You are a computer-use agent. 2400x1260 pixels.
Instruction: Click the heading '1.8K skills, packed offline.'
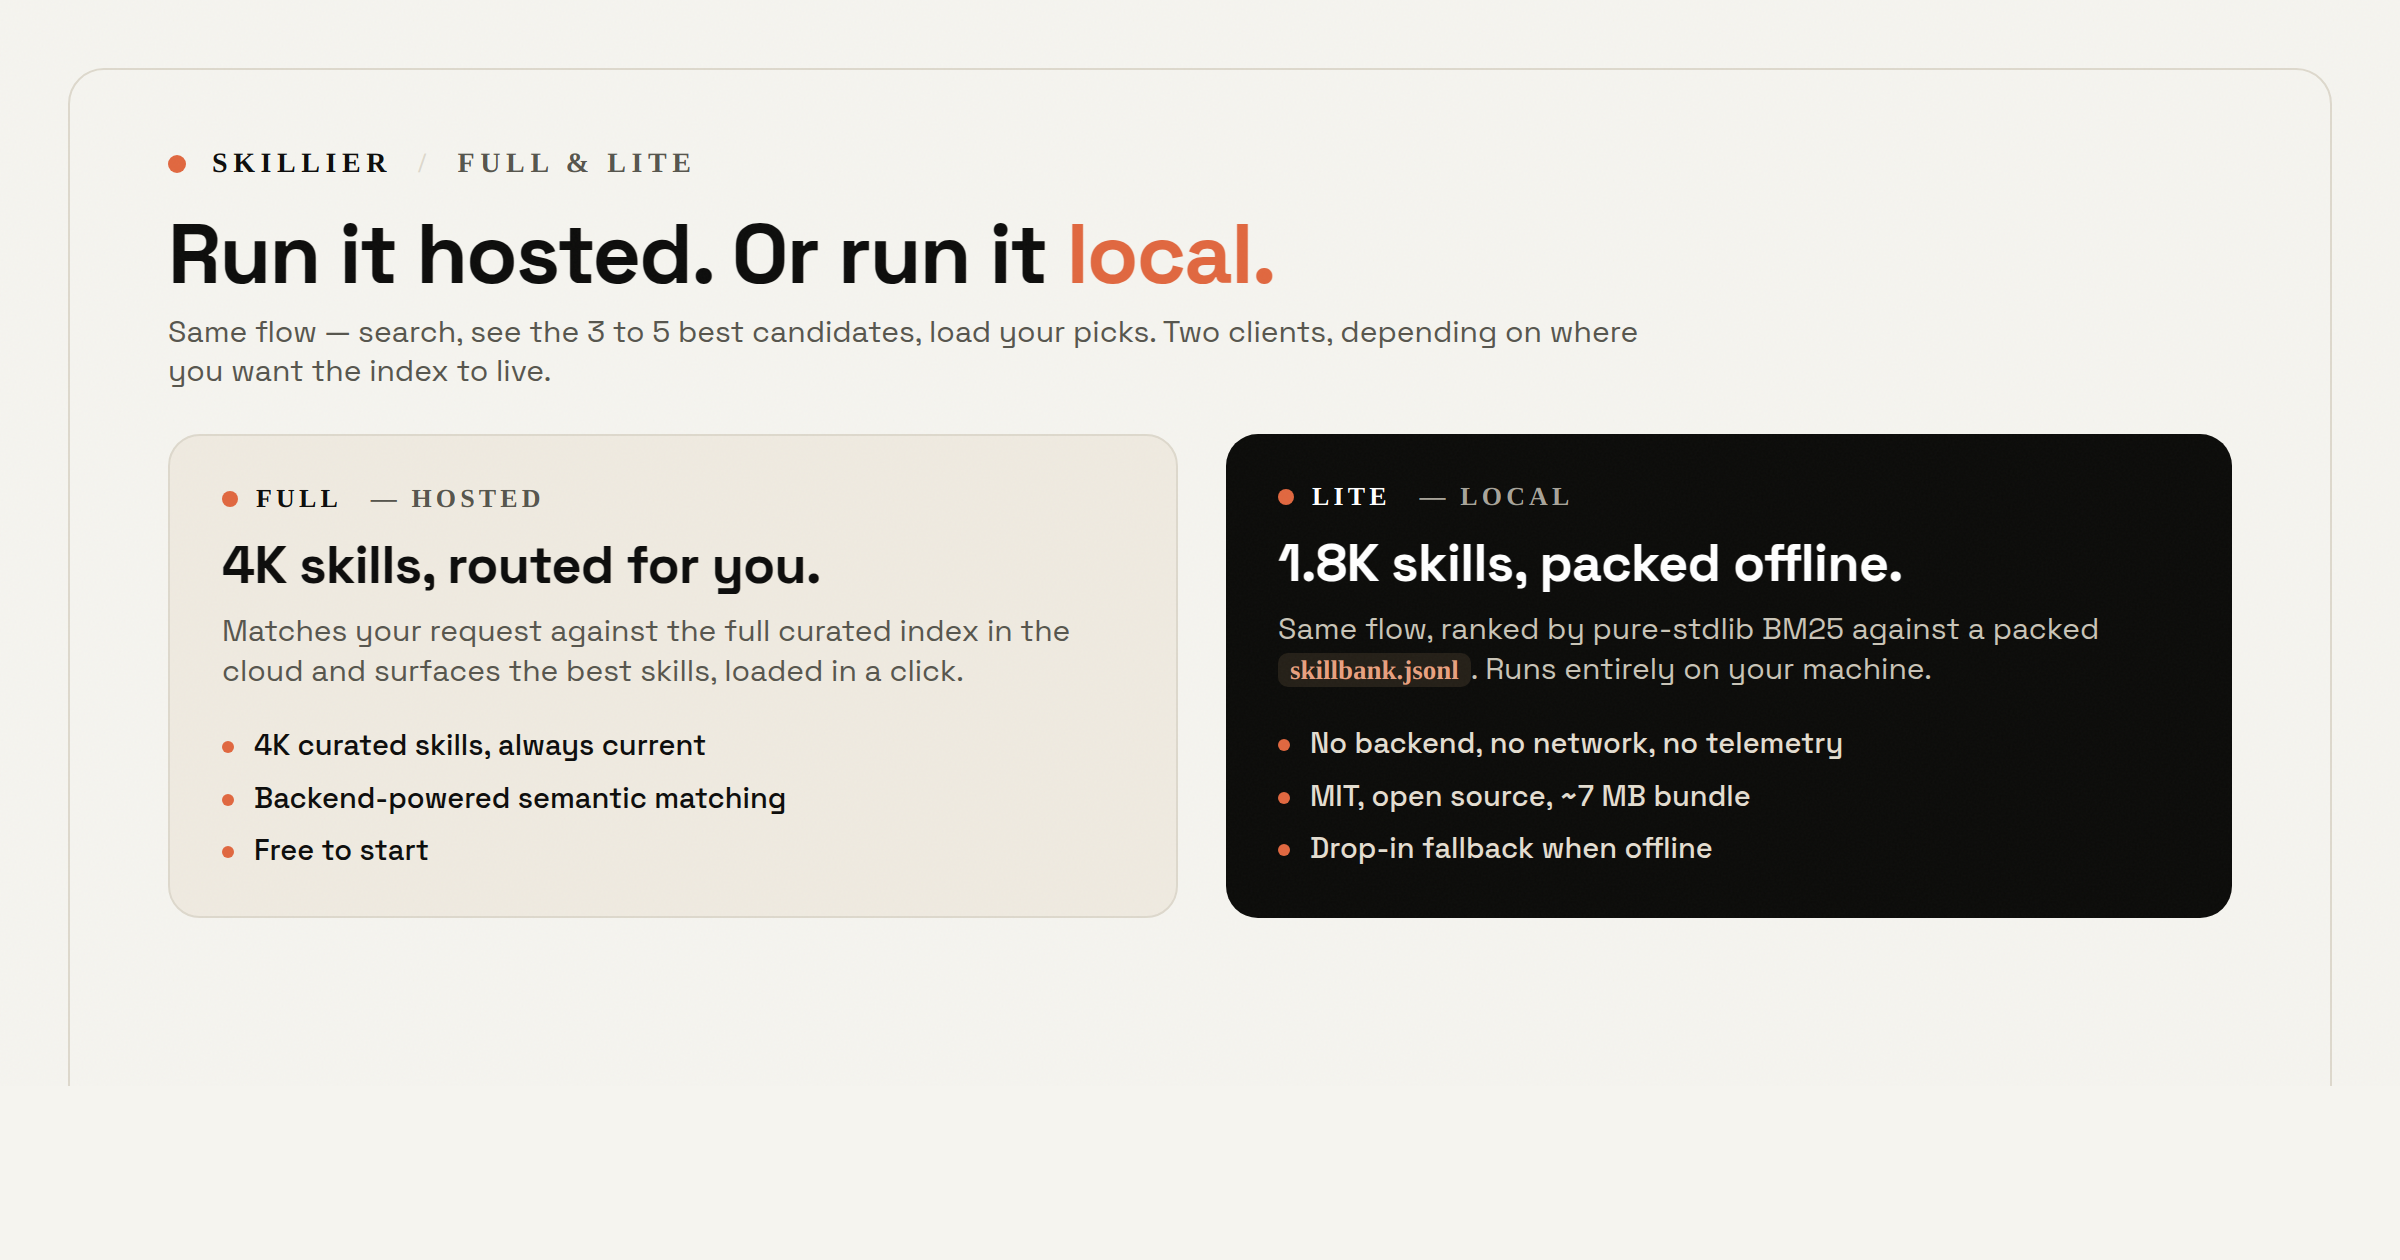[1590, 564]
